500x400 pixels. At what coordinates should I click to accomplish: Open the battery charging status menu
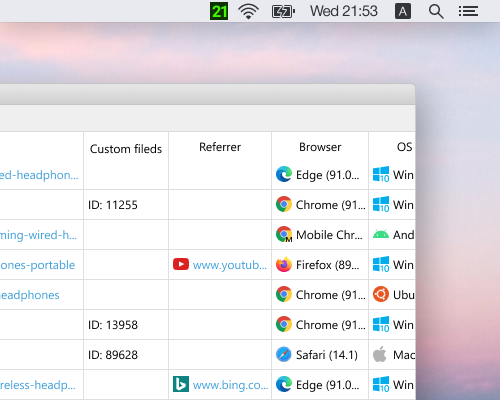tap(283, 12)
